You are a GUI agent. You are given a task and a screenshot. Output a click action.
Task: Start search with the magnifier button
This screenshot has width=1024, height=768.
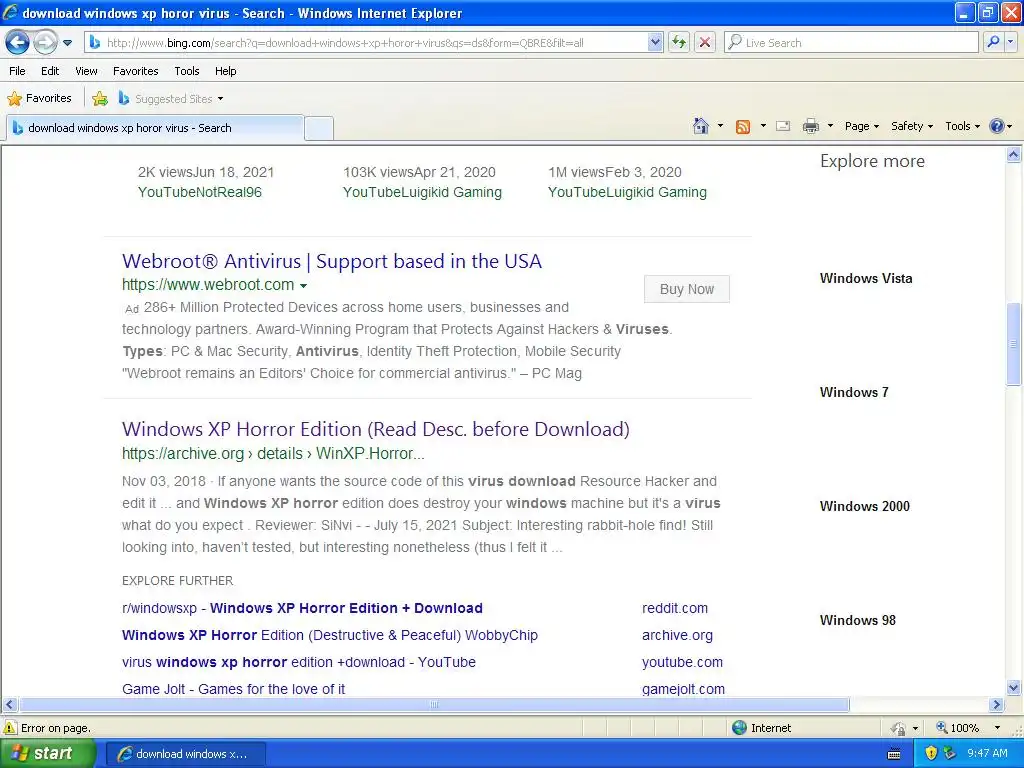pos(993,42)
